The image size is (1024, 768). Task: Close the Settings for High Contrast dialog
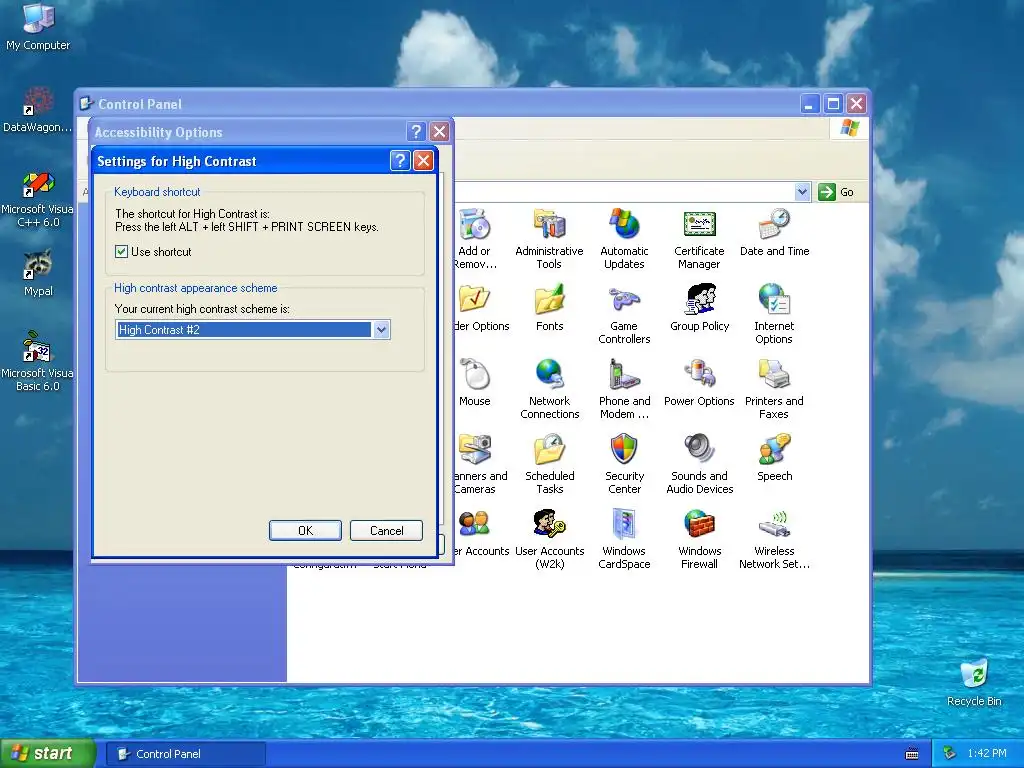pos(423,161)
